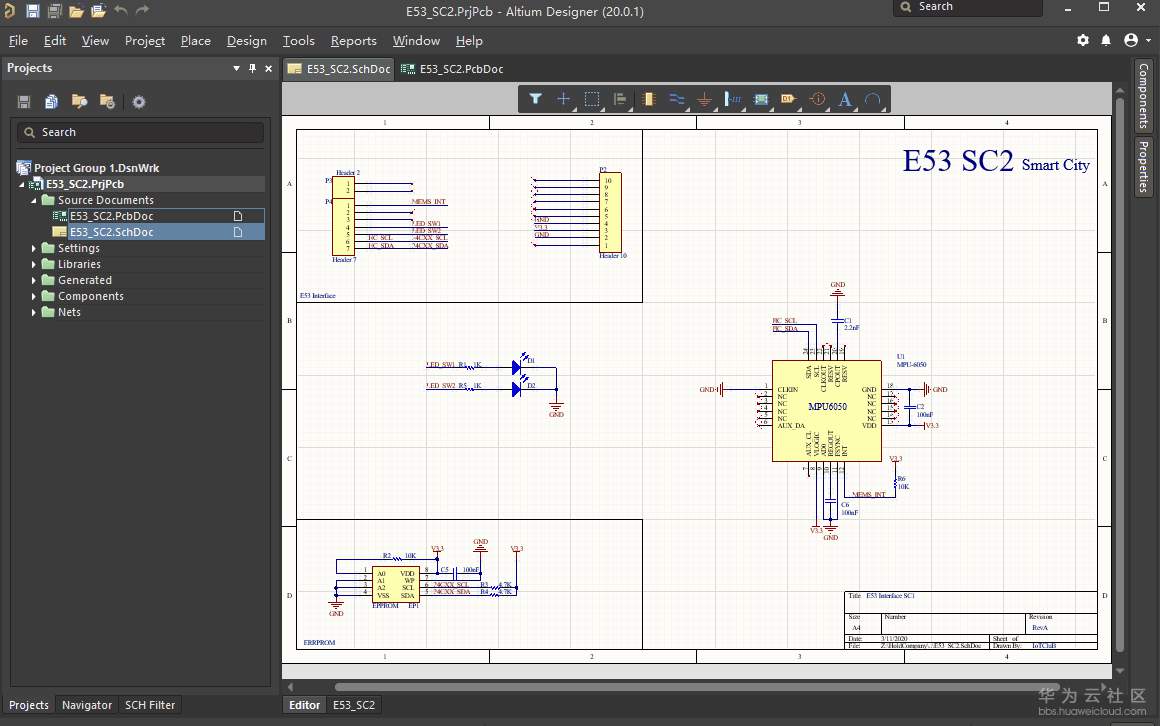This screenshot has height=726, width=1160.
Task: Switch to the Navigator panel tab
Action: pyautogui.click(x=86, y=705)
